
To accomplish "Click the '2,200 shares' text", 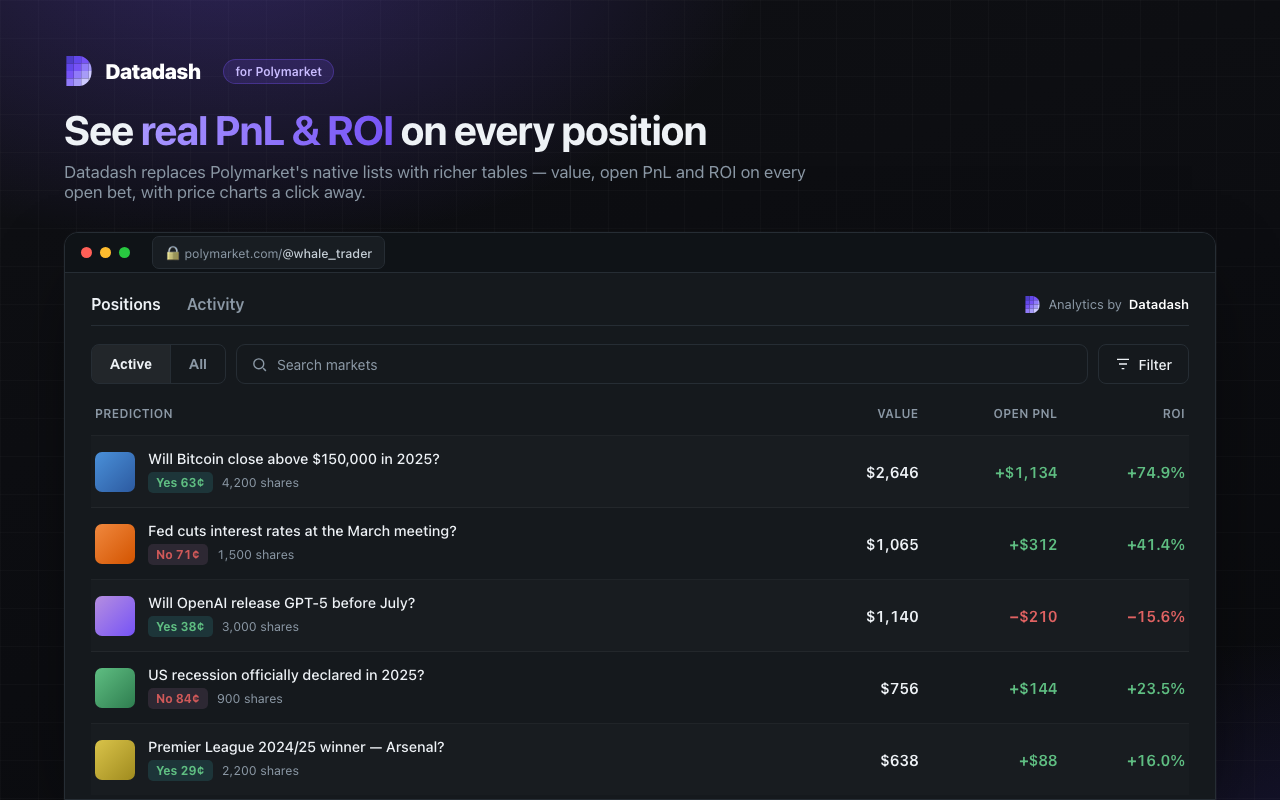I will [260, 770].
